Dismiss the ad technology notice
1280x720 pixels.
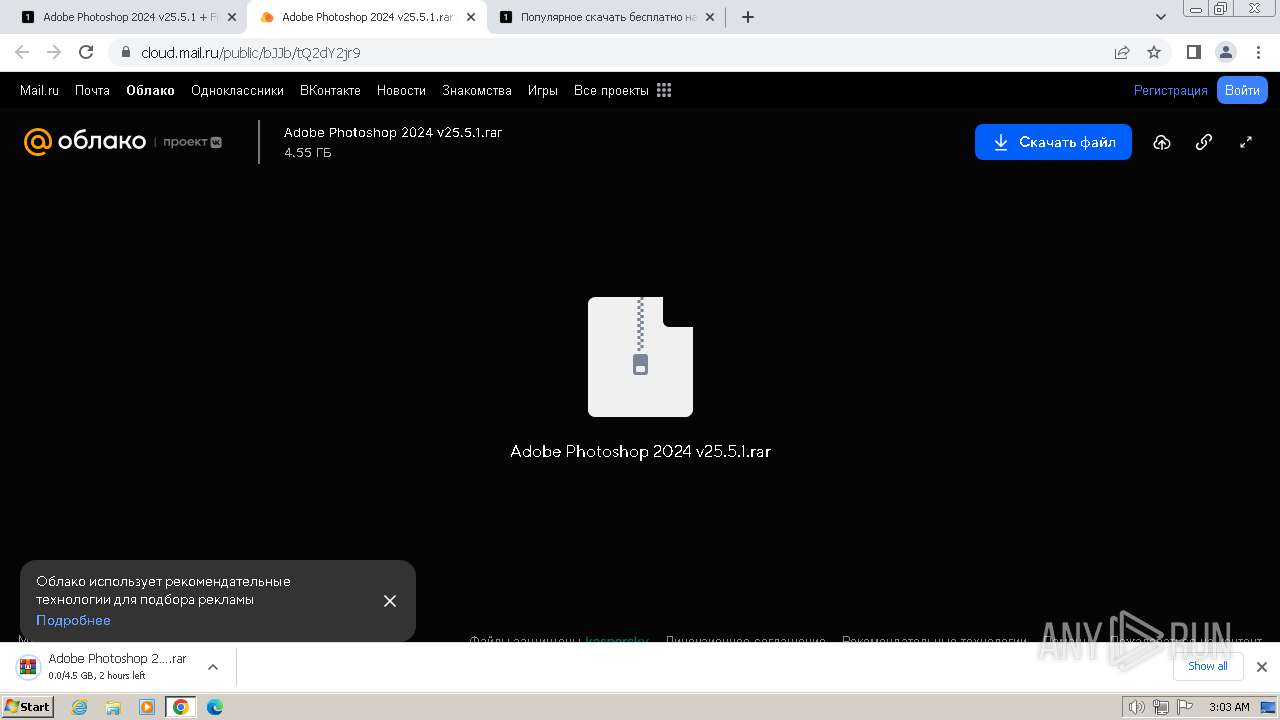click(390, 601)
